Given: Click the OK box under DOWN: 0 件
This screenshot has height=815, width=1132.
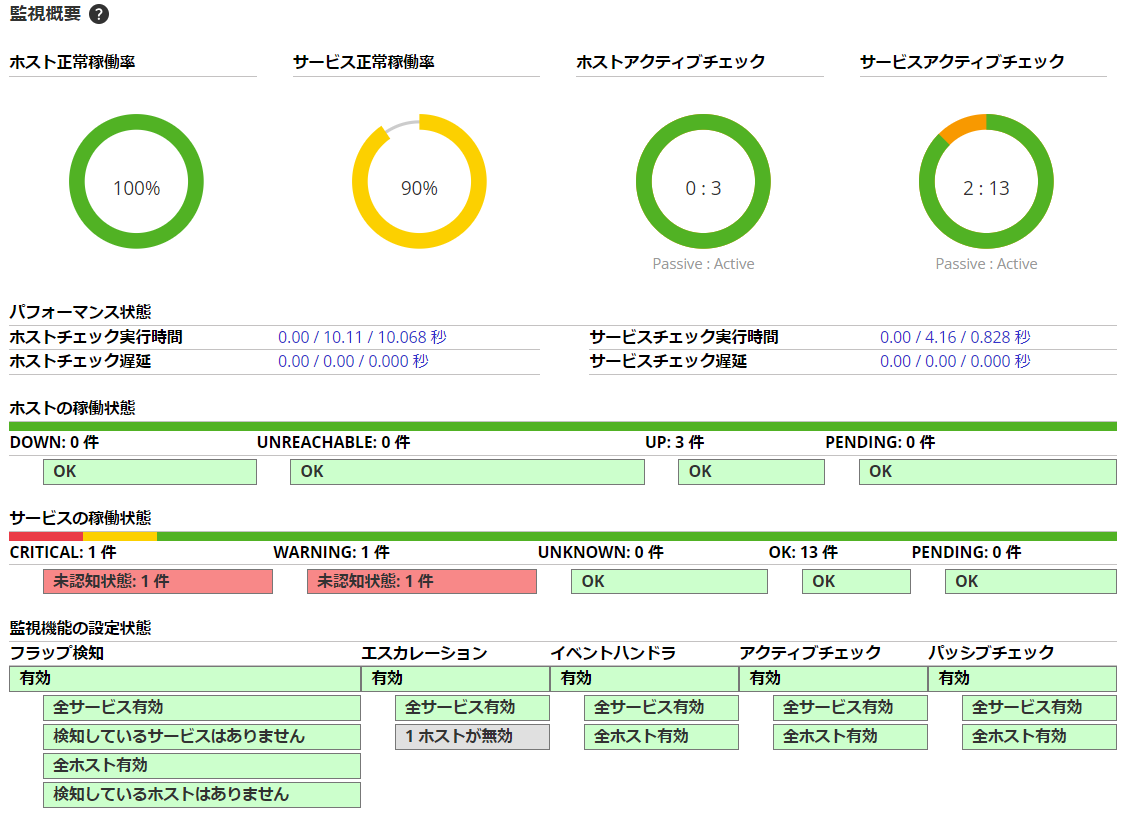Looking at the screenshot, I should (149, 471).
